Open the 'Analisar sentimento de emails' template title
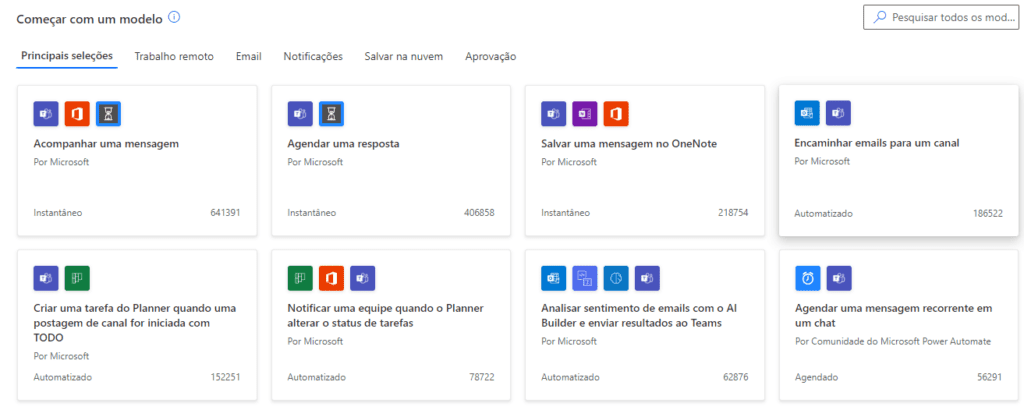The image size is (1024, 410). [x=639, y=315]
